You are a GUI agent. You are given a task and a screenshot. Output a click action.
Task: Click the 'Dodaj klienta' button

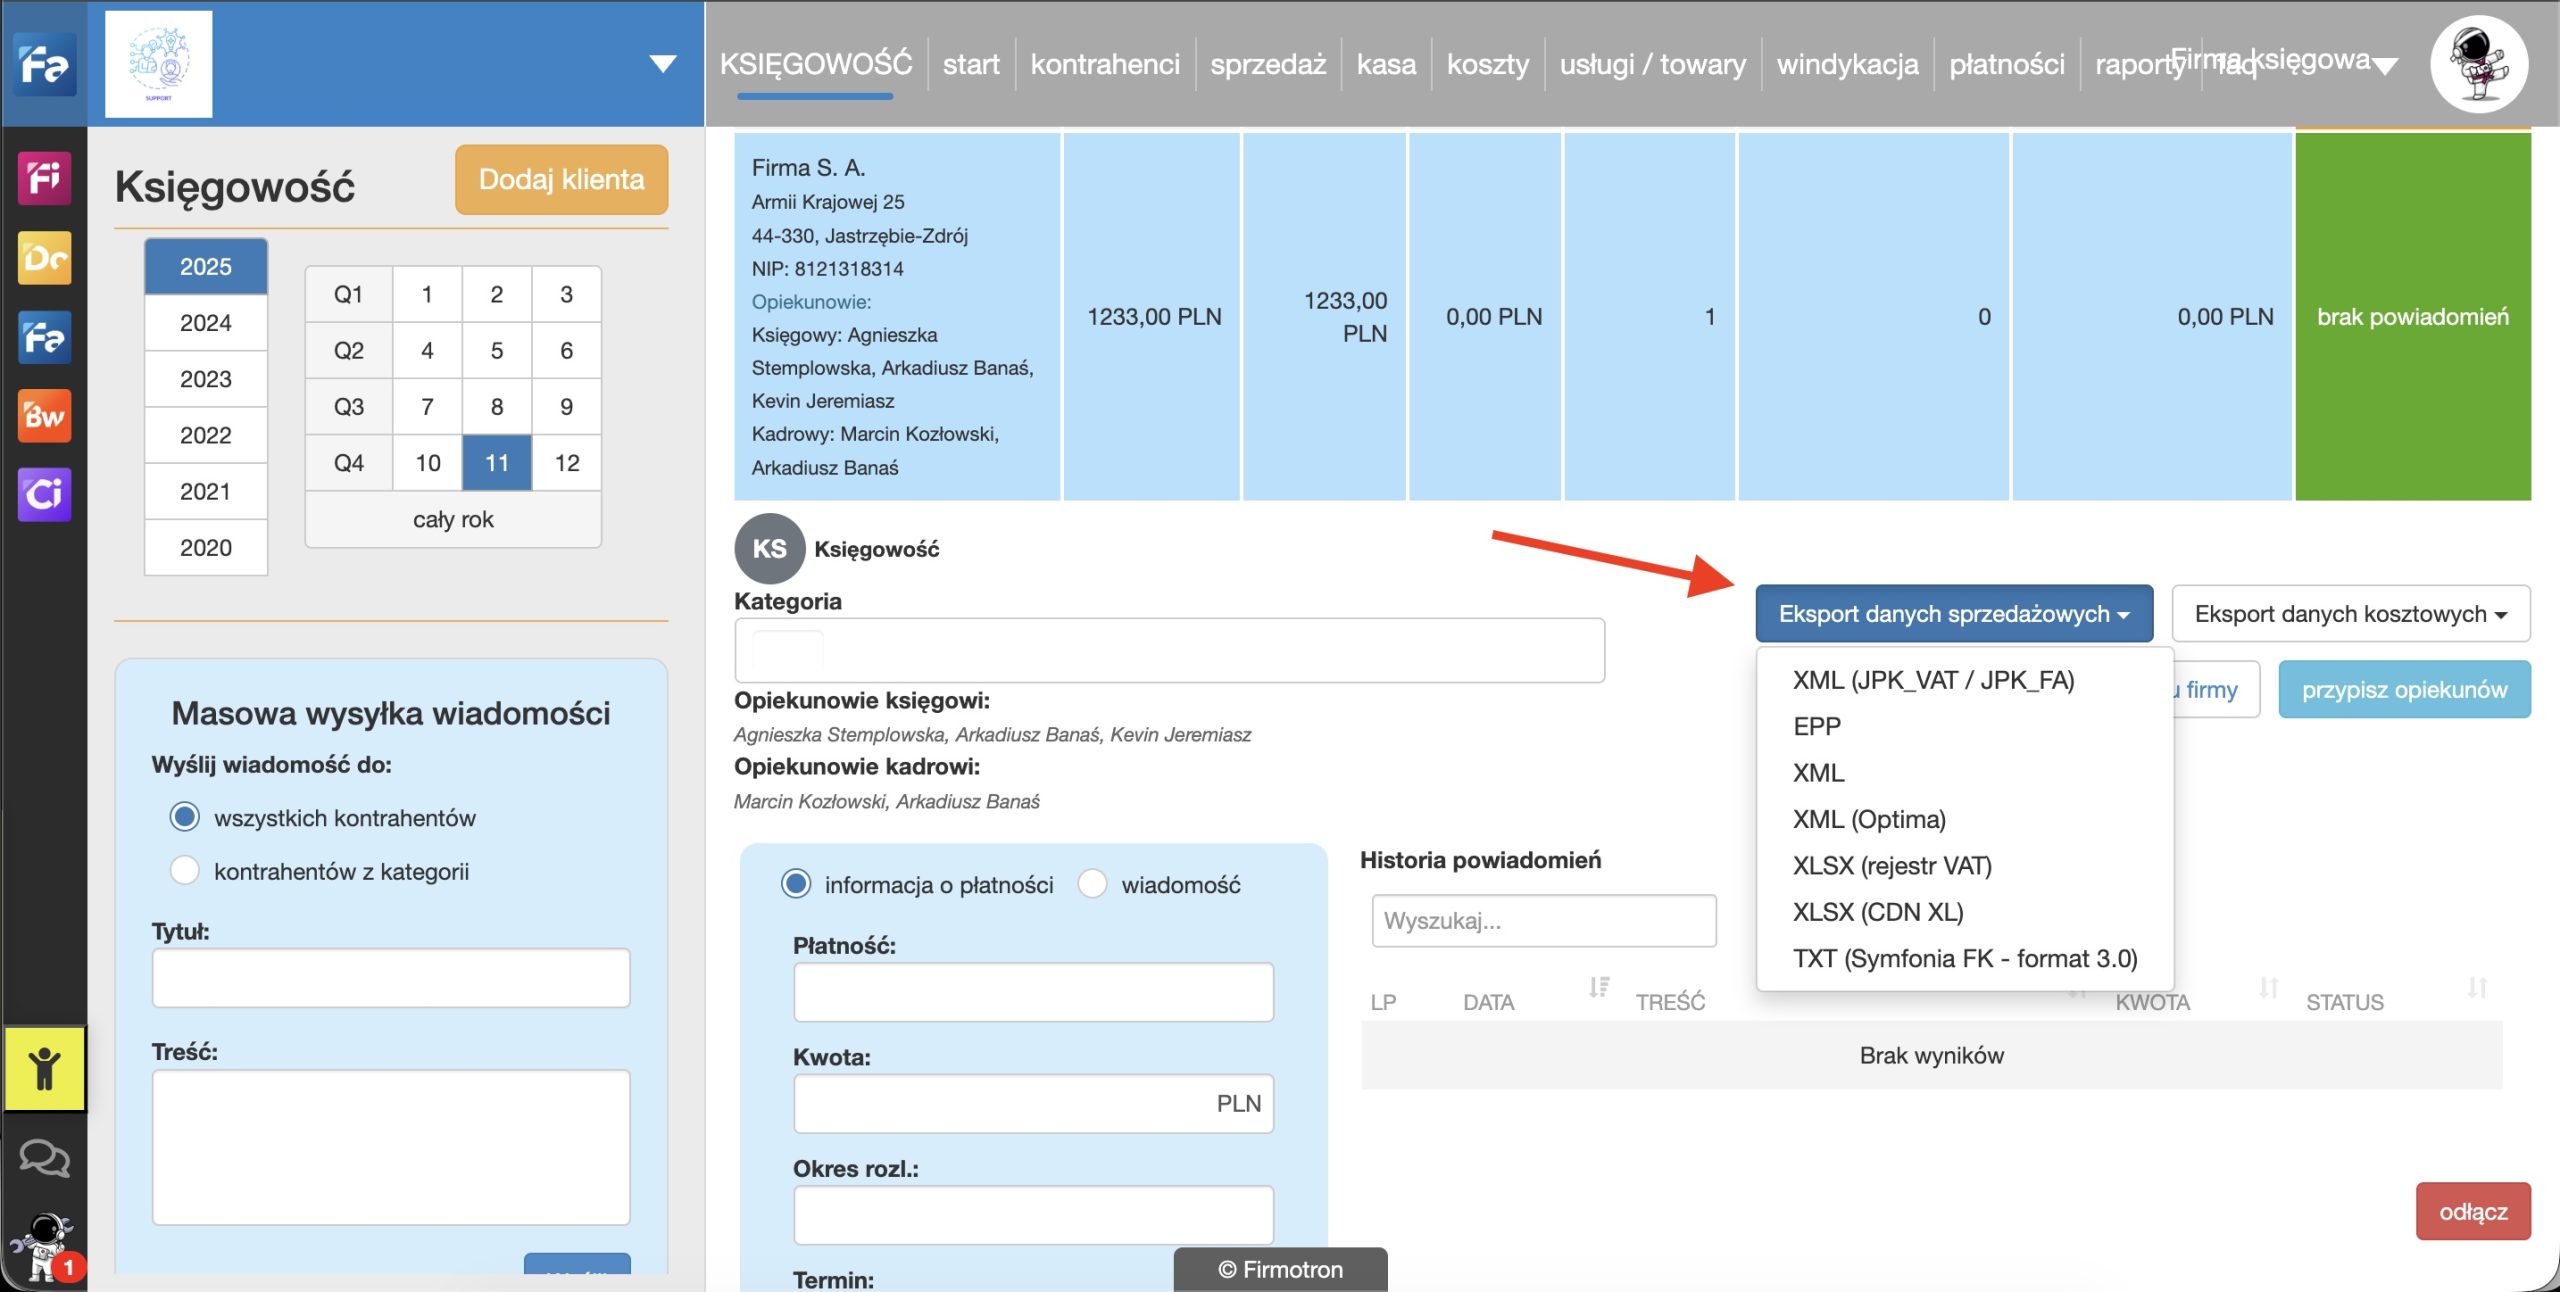point(561,180)
